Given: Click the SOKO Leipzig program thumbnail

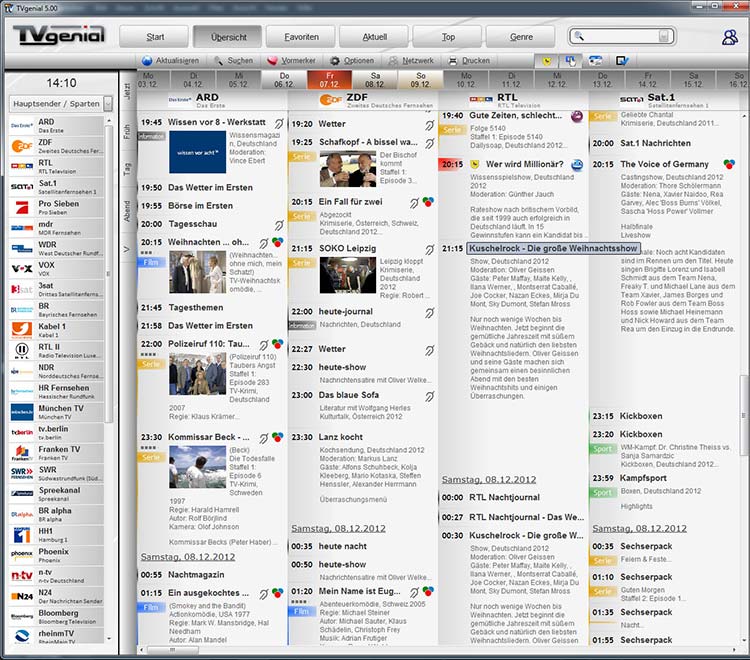Looking at the screenshot, I should [348, 275].
